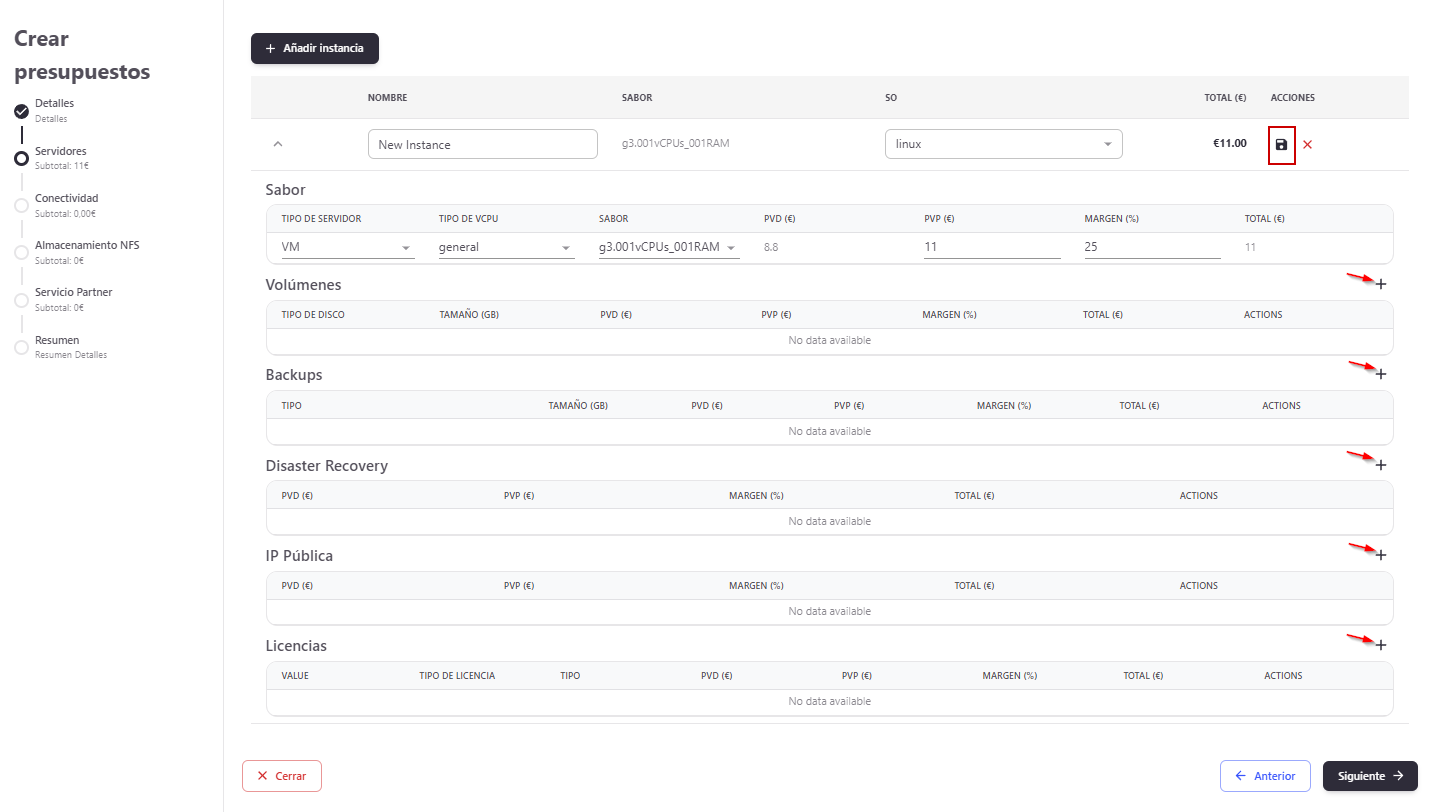Click the save icon for New Instance

[x=1281, y=145]
